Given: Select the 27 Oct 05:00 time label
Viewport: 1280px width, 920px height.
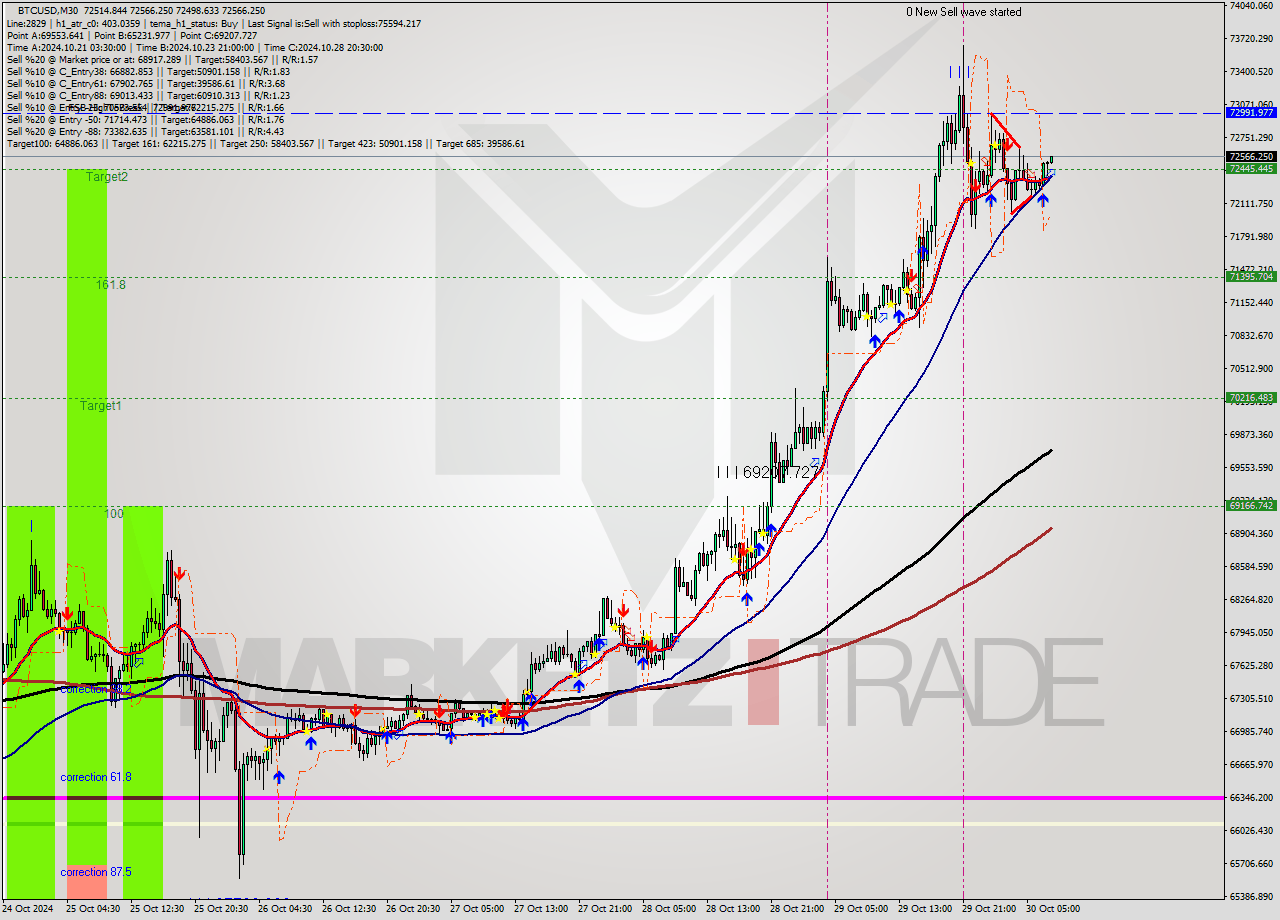Looking at the screenshot, I should tap(476, 909).
